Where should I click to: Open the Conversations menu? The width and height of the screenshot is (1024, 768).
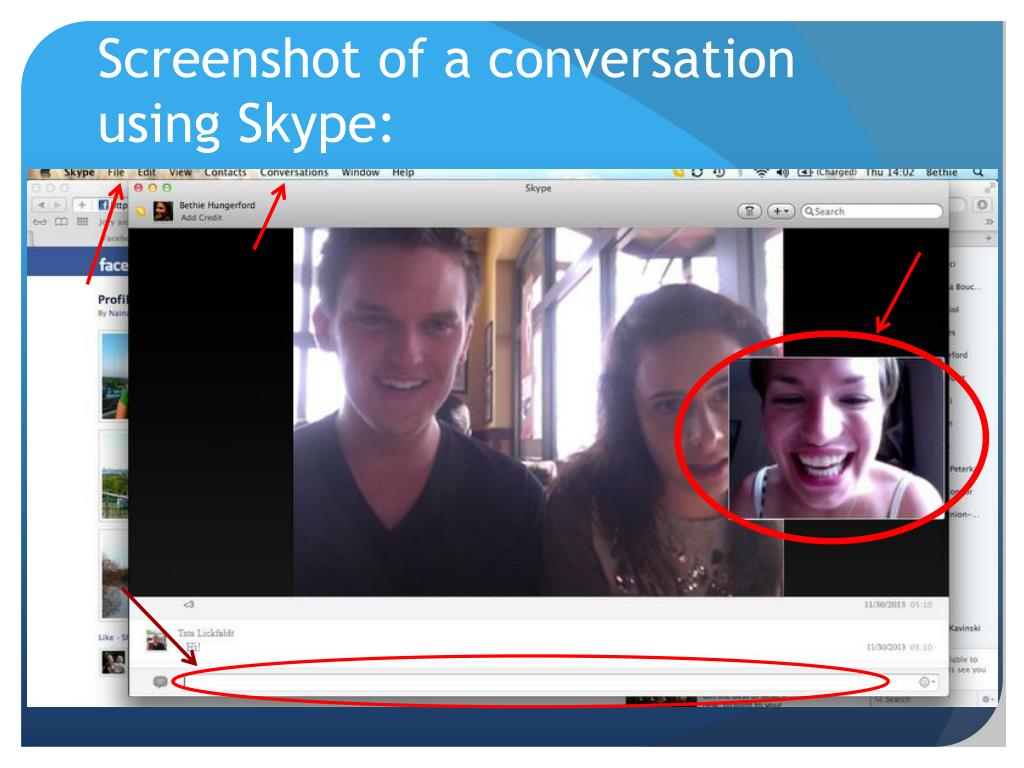(294, 172)
